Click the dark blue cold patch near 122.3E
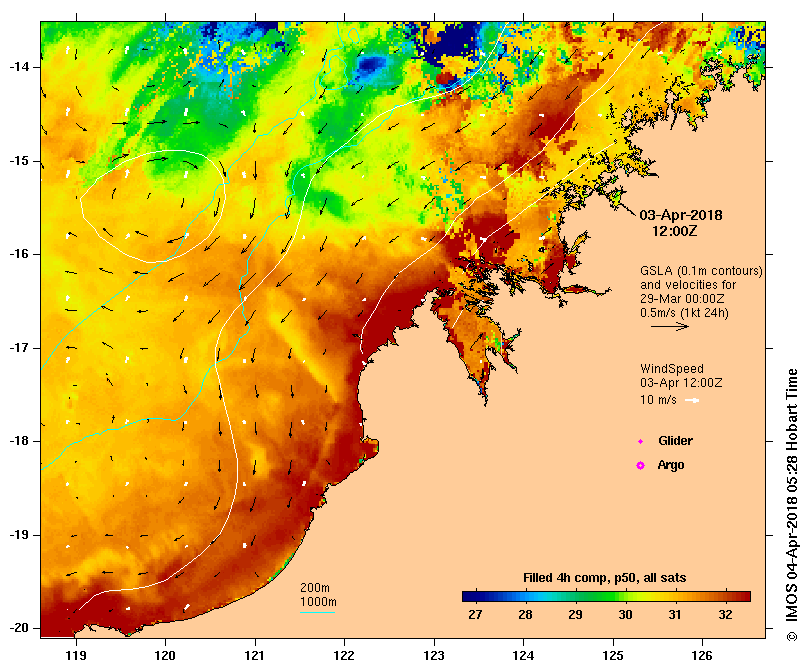 pos(371,65)
